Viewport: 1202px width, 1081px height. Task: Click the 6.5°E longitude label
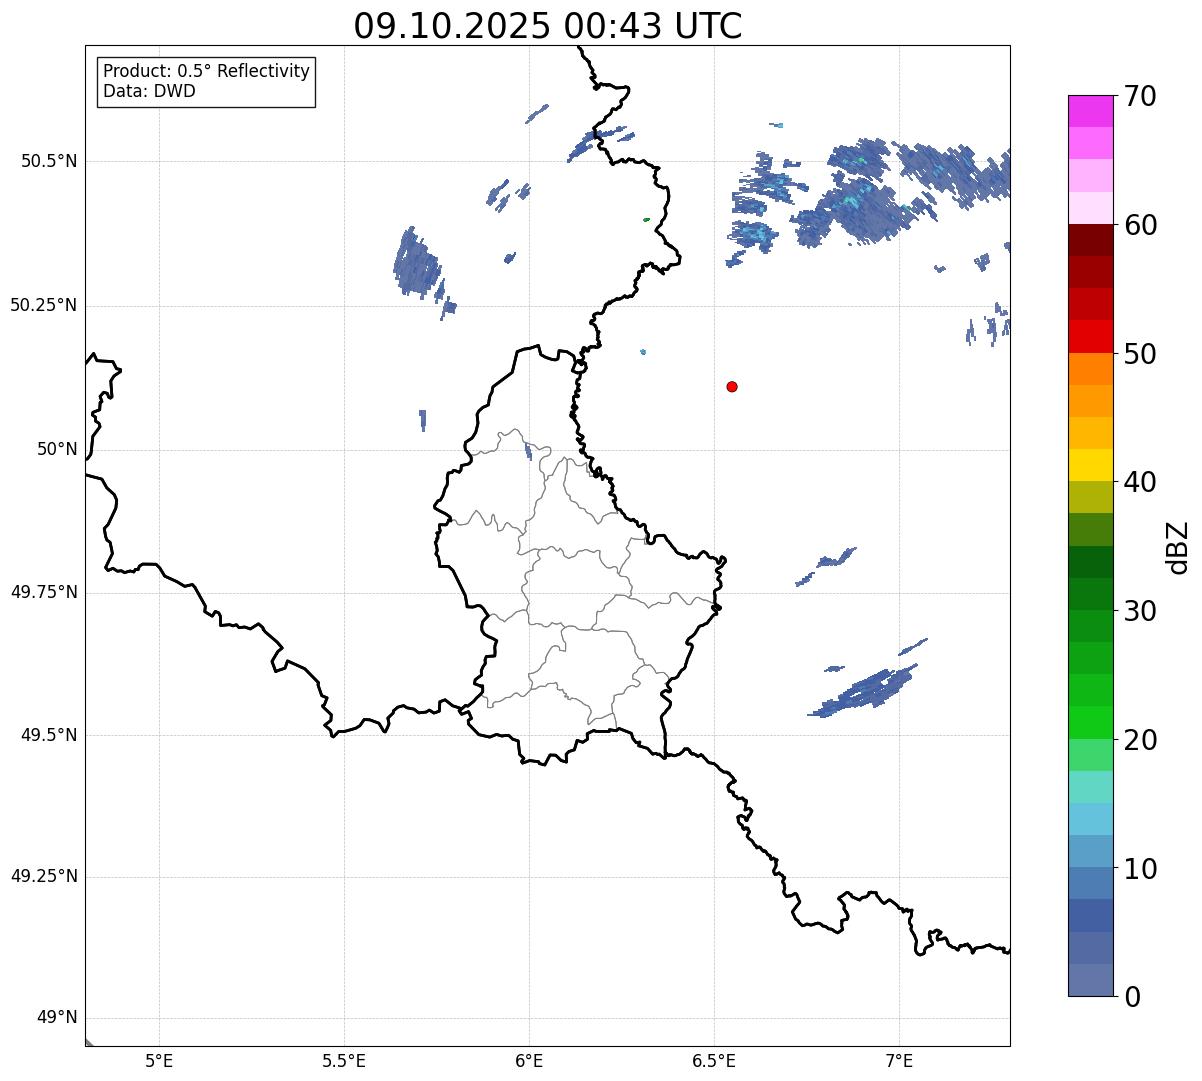pos(714,1060)
